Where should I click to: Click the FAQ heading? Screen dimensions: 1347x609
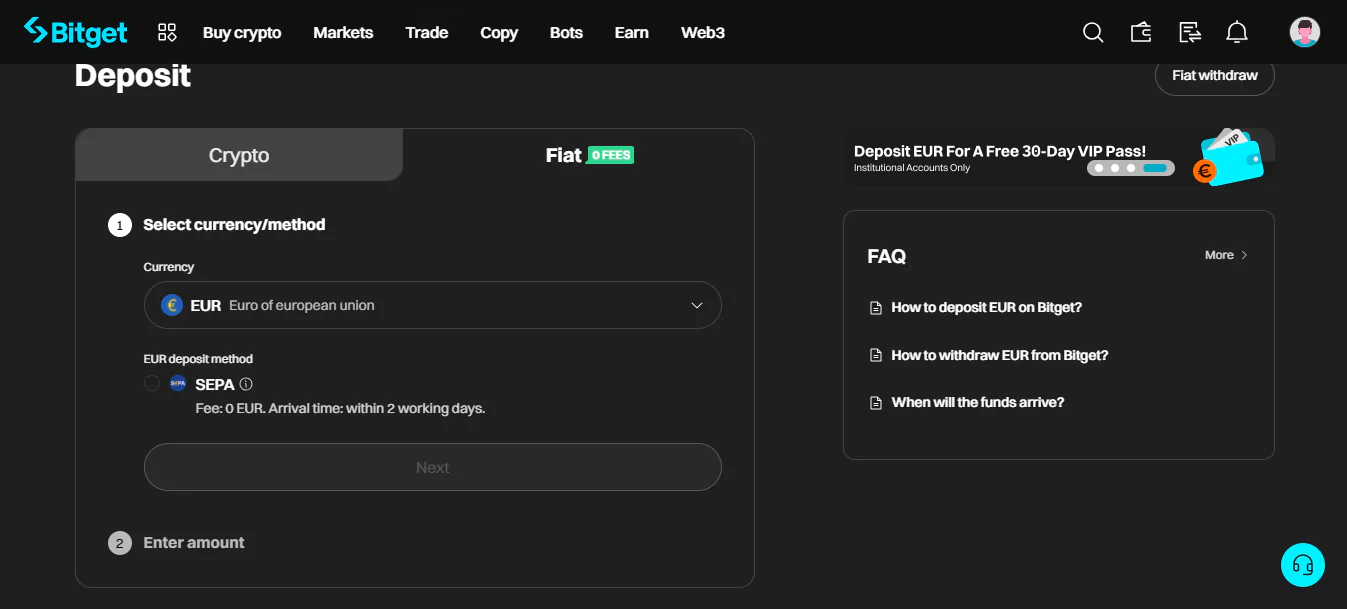point(887,257)
